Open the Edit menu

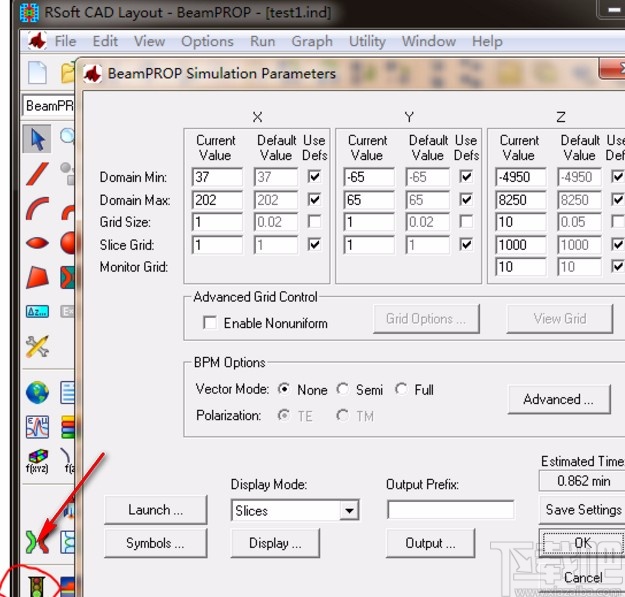click(105, 41)
